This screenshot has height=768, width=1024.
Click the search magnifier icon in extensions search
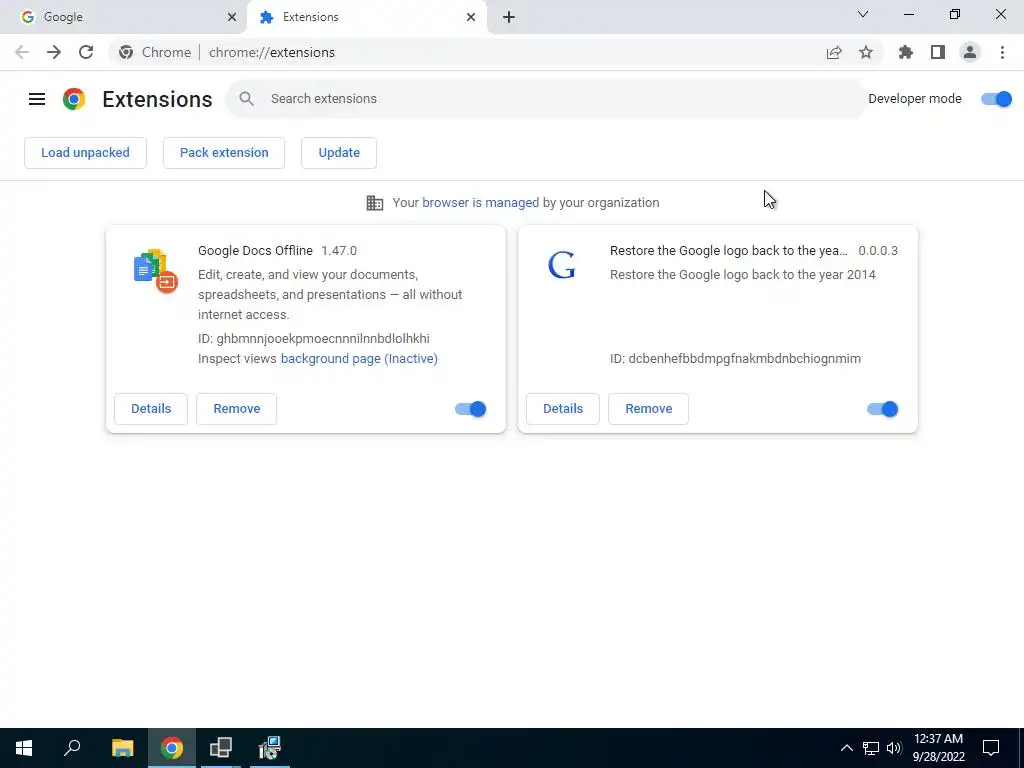[246, 99]
